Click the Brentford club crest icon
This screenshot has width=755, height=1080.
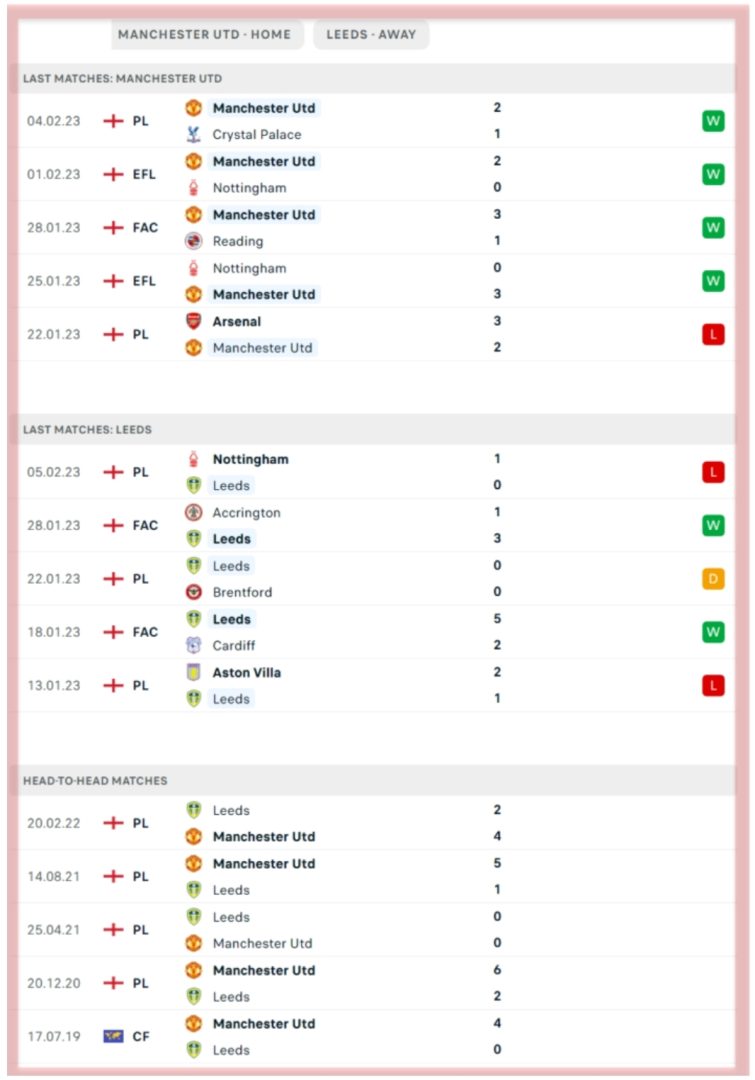[193, 592]
